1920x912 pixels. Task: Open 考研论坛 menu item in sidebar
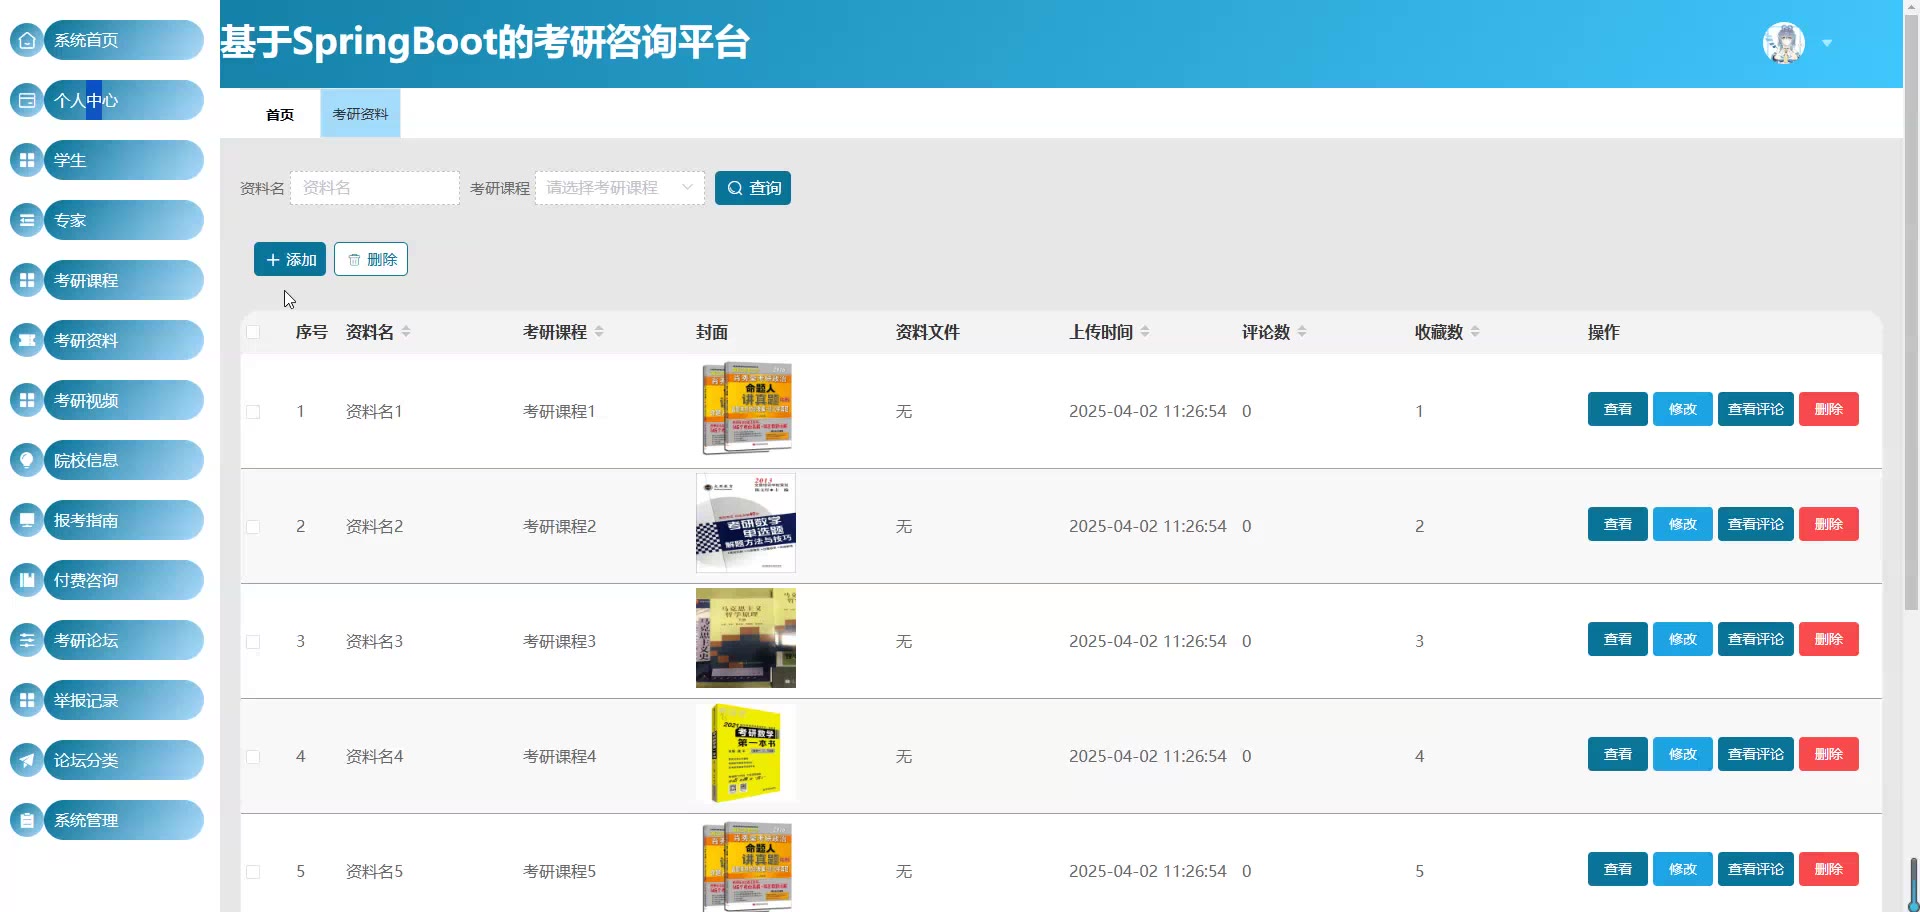click(122, 640)
